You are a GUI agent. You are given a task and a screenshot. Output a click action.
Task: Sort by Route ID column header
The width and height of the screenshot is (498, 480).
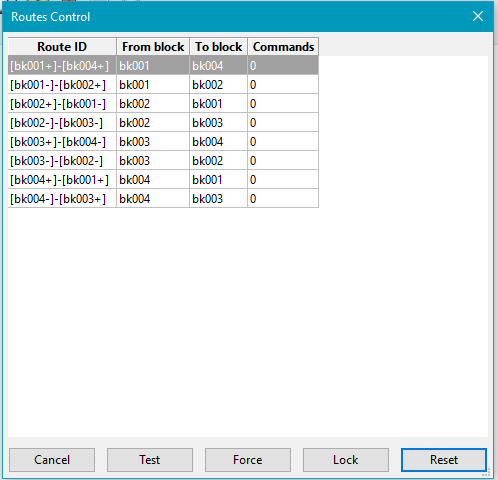click(62, 47)
